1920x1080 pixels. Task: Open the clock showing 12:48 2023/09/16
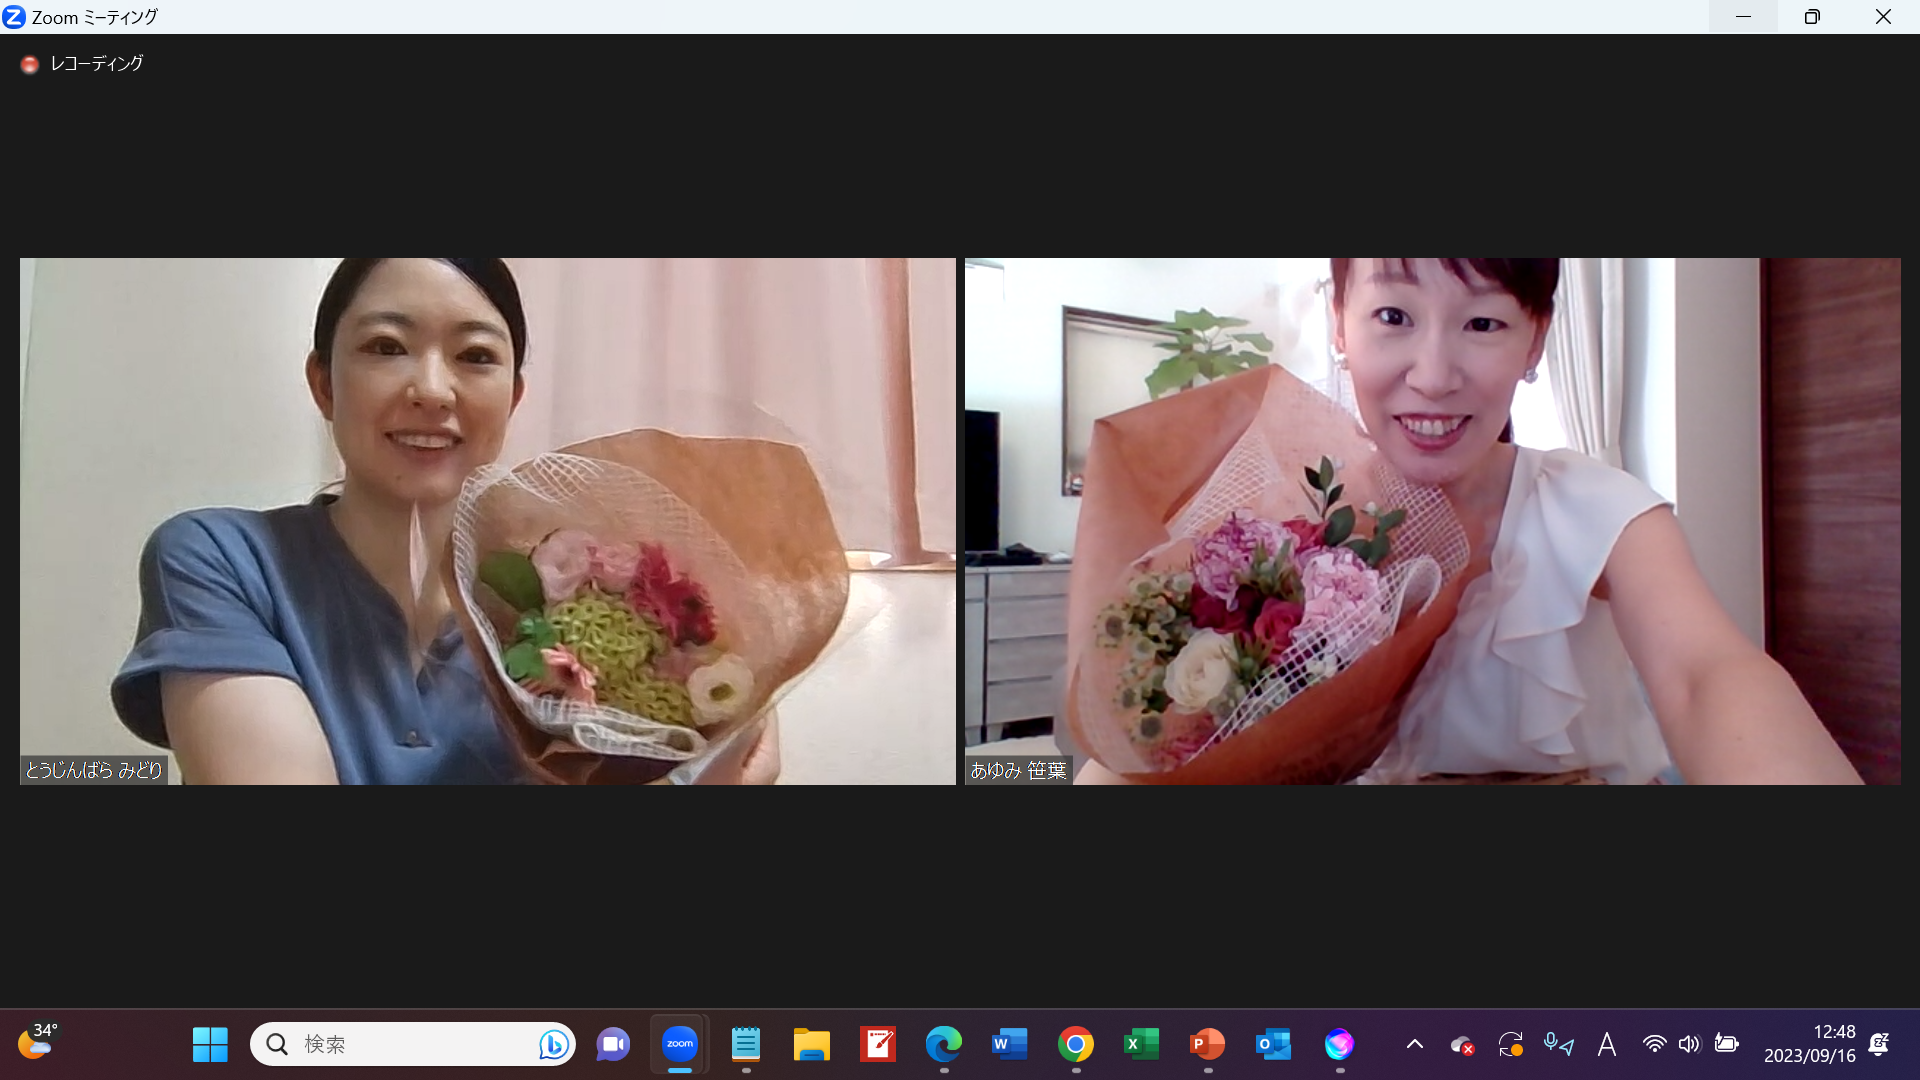click(1810, 1044)
